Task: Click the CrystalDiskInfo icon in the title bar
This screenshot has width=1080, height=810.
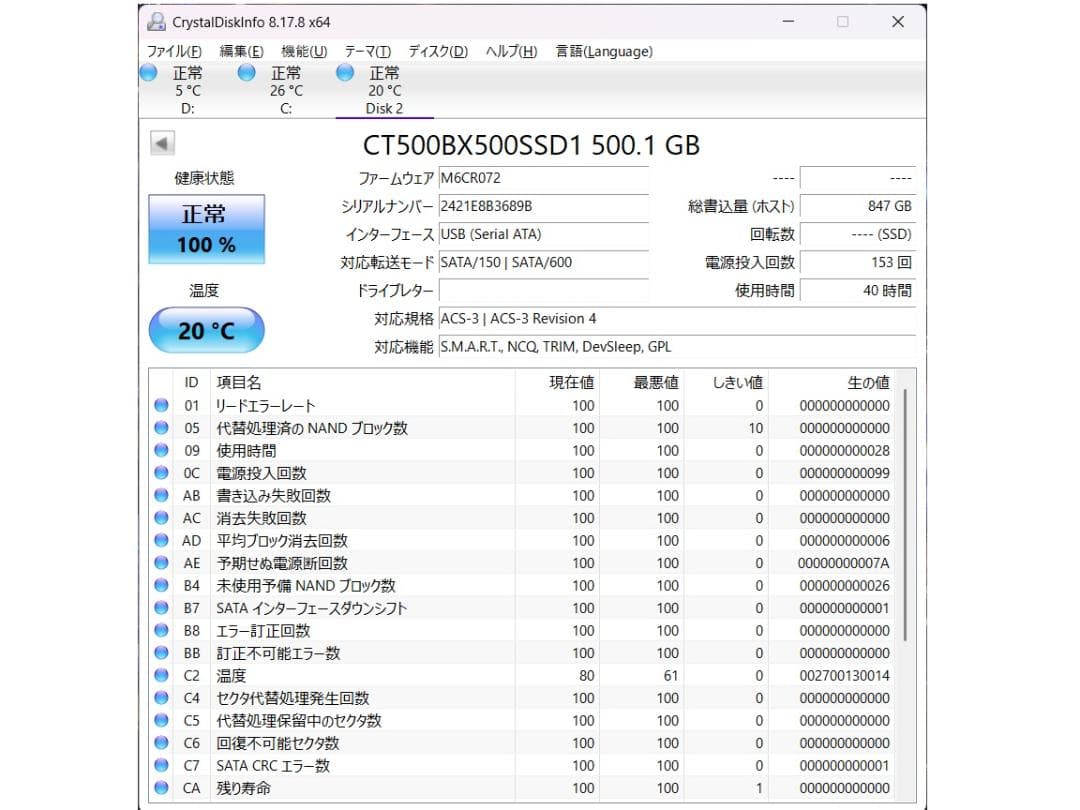Action: click(156, 20)
